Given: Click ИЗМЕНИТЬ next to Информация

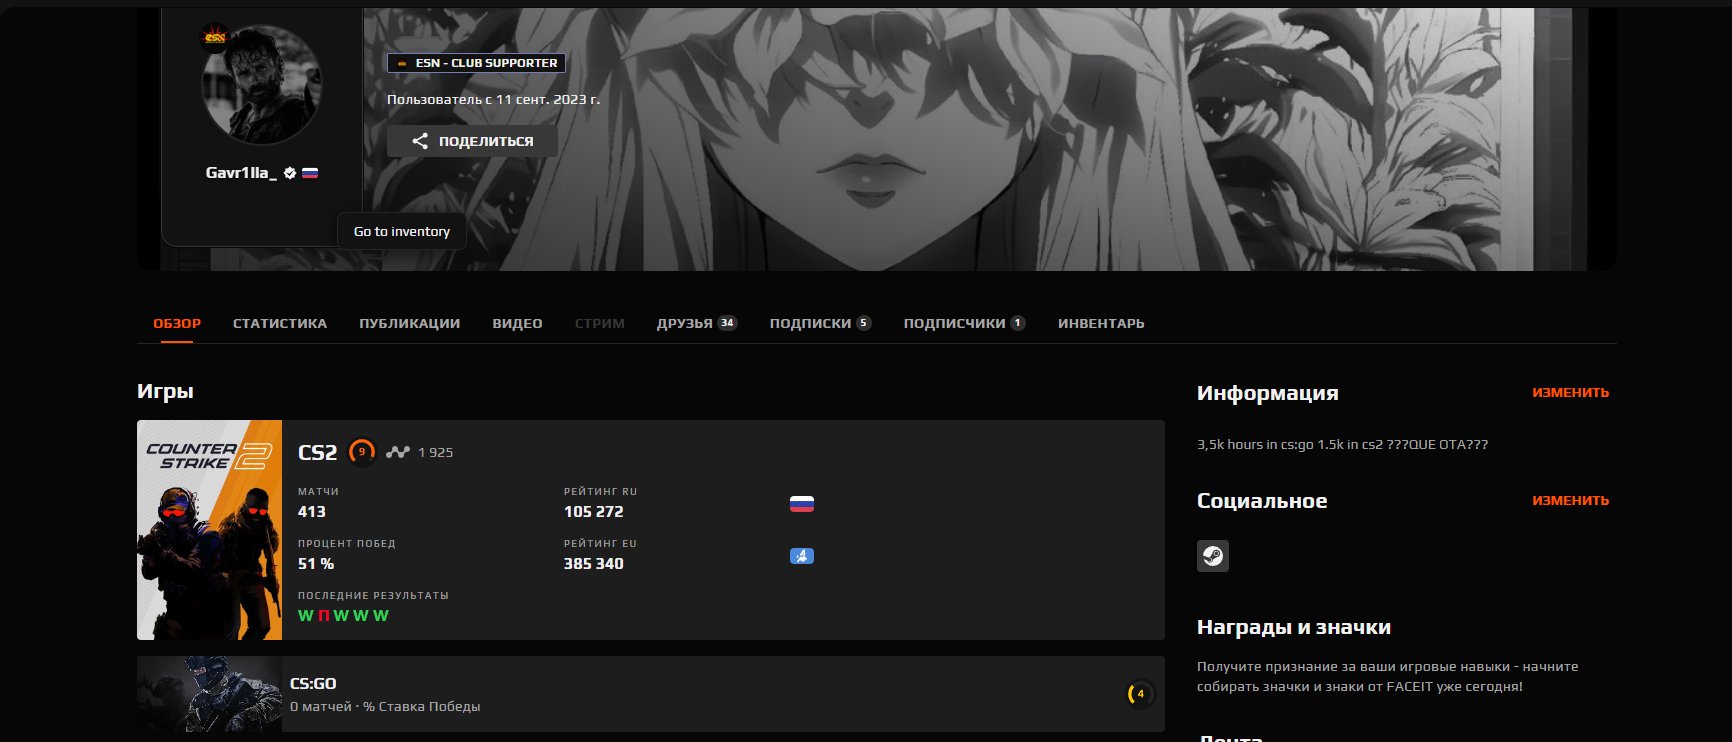Looking at the screenshot, I should (1571, 393).
